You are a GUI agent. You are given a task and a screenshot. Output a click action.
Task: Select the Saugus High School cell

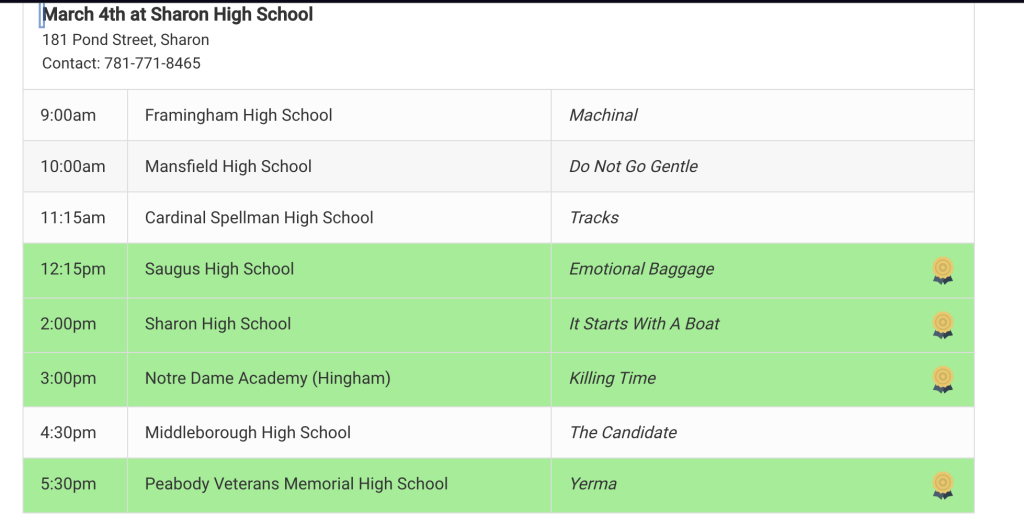coord(220,268)
